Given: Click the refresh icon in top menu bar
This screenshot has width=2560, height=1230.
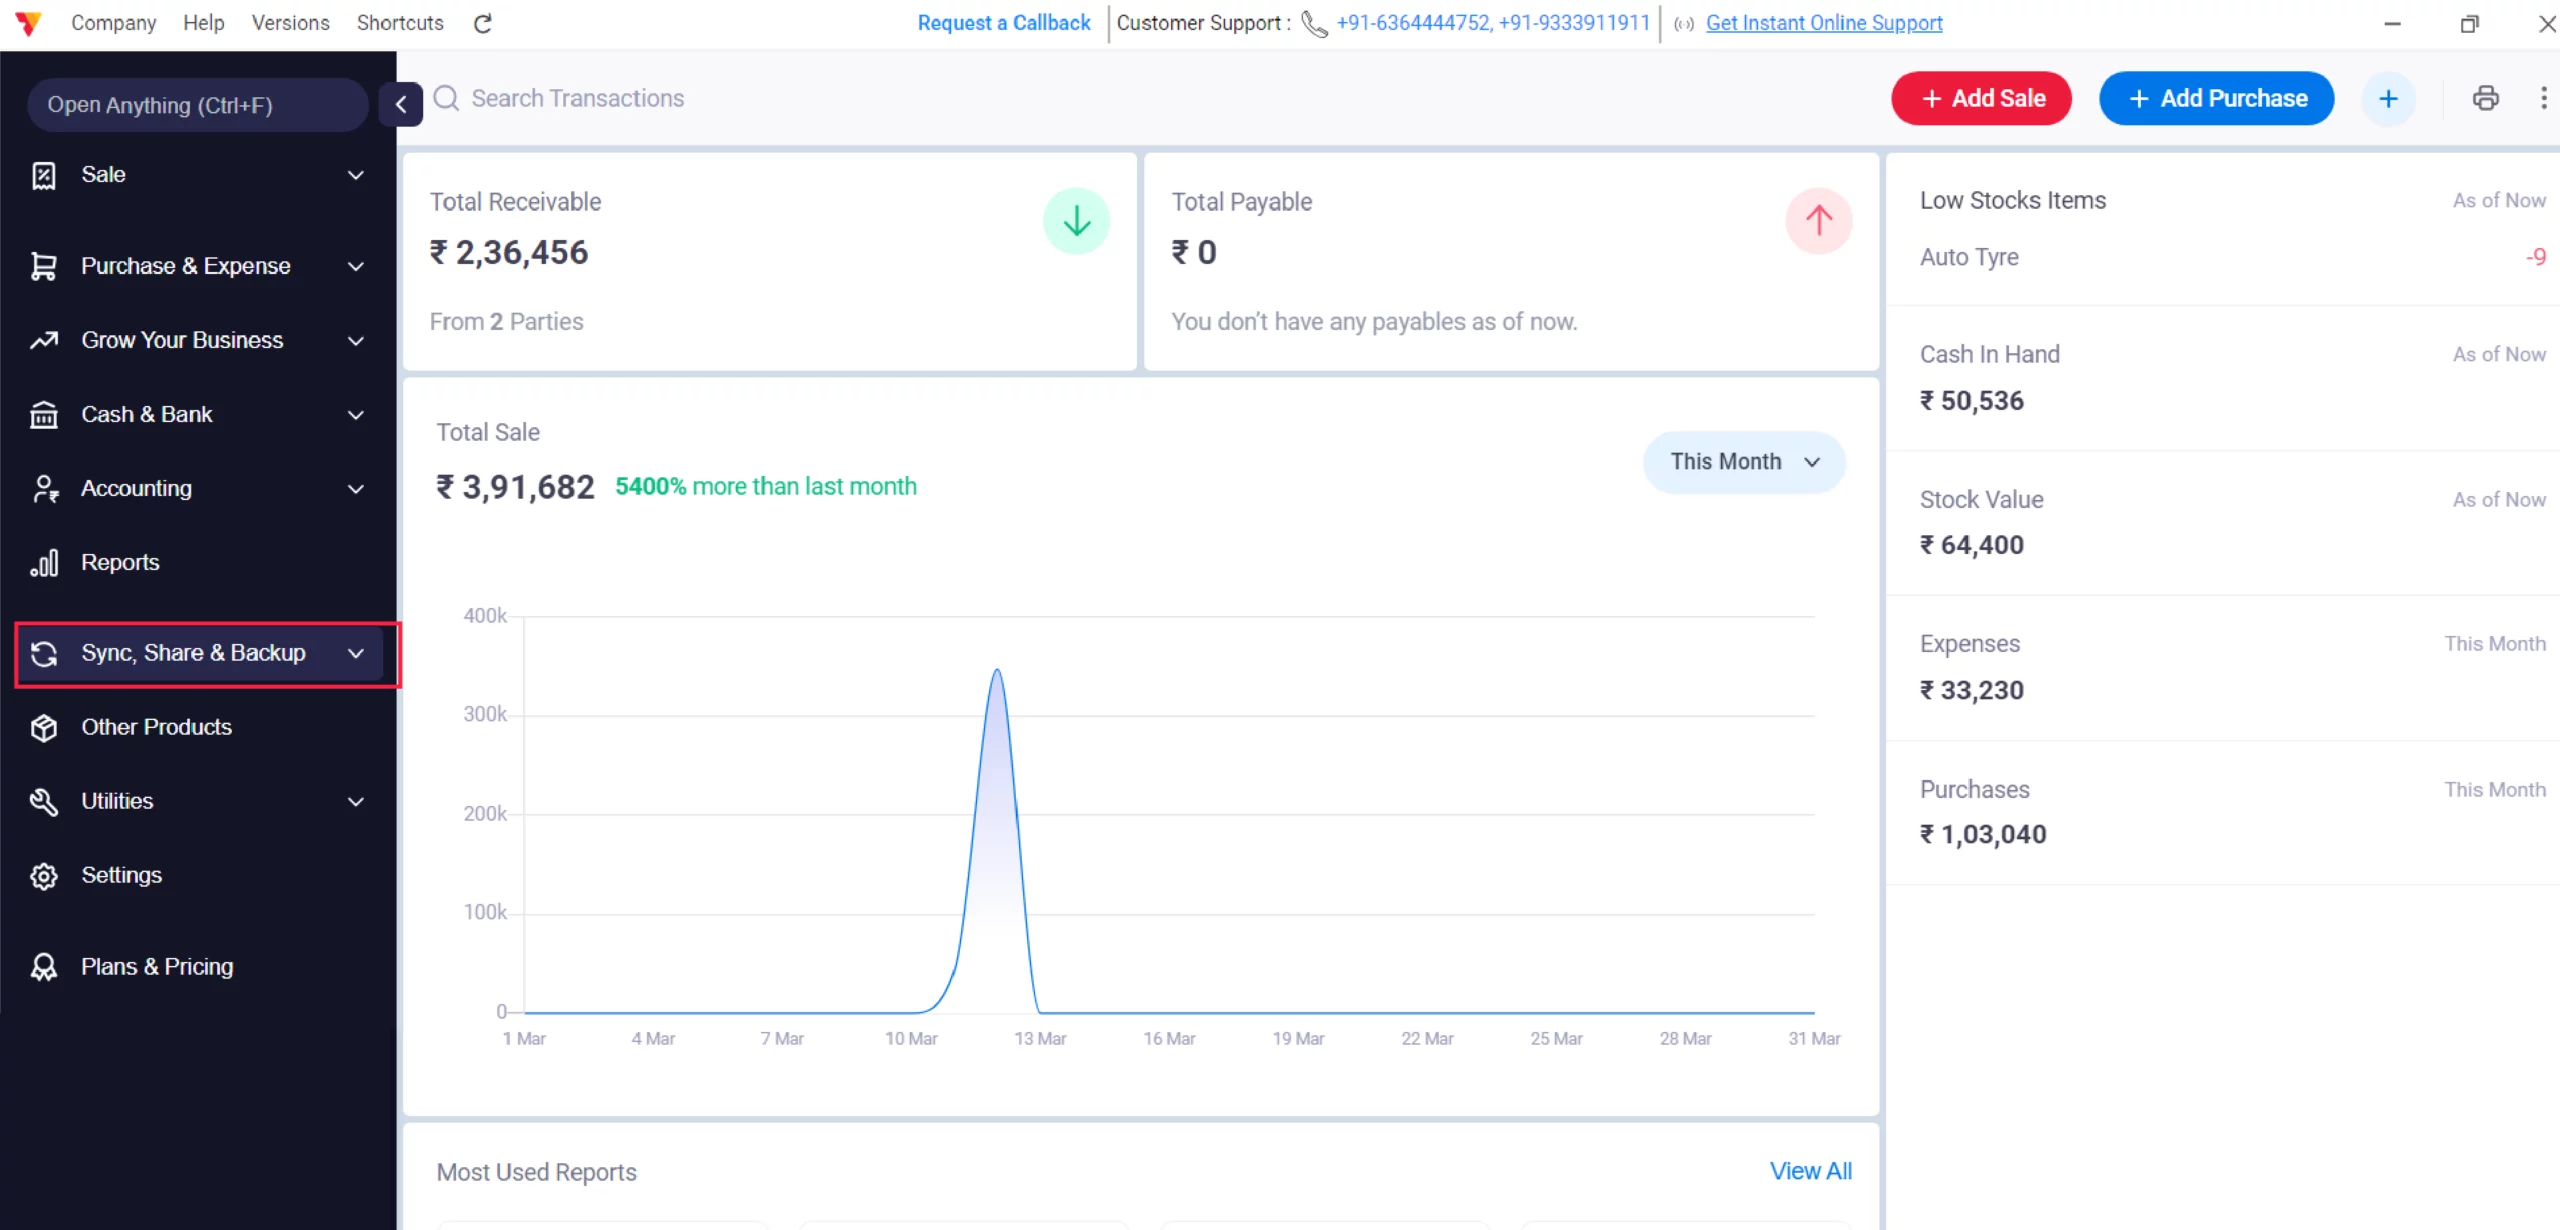Looking at the screenshot, I should point(483,23).
